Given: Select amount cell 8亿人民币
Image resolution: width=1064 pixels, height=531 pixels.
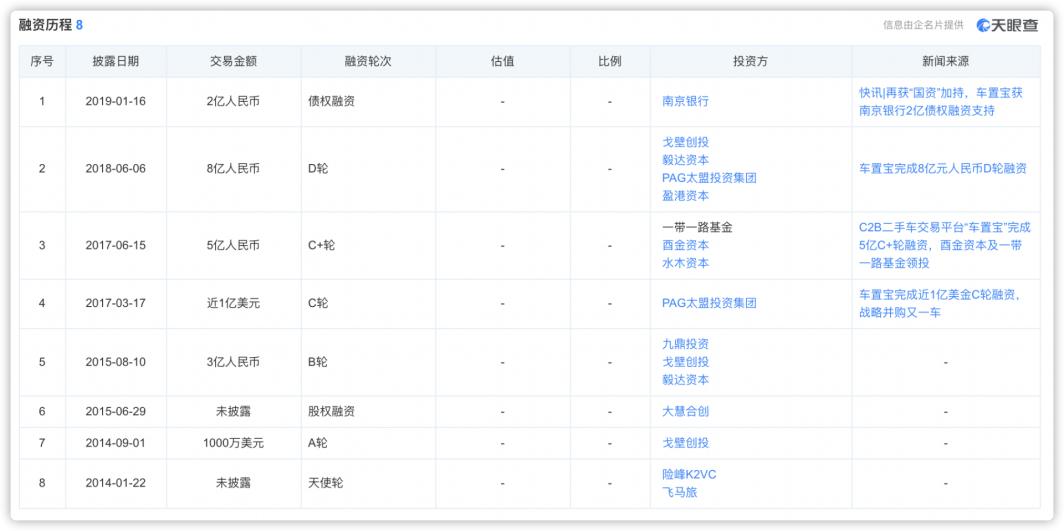Looking at the screenshot, I should pyautogui.click(x=233, y=168).
